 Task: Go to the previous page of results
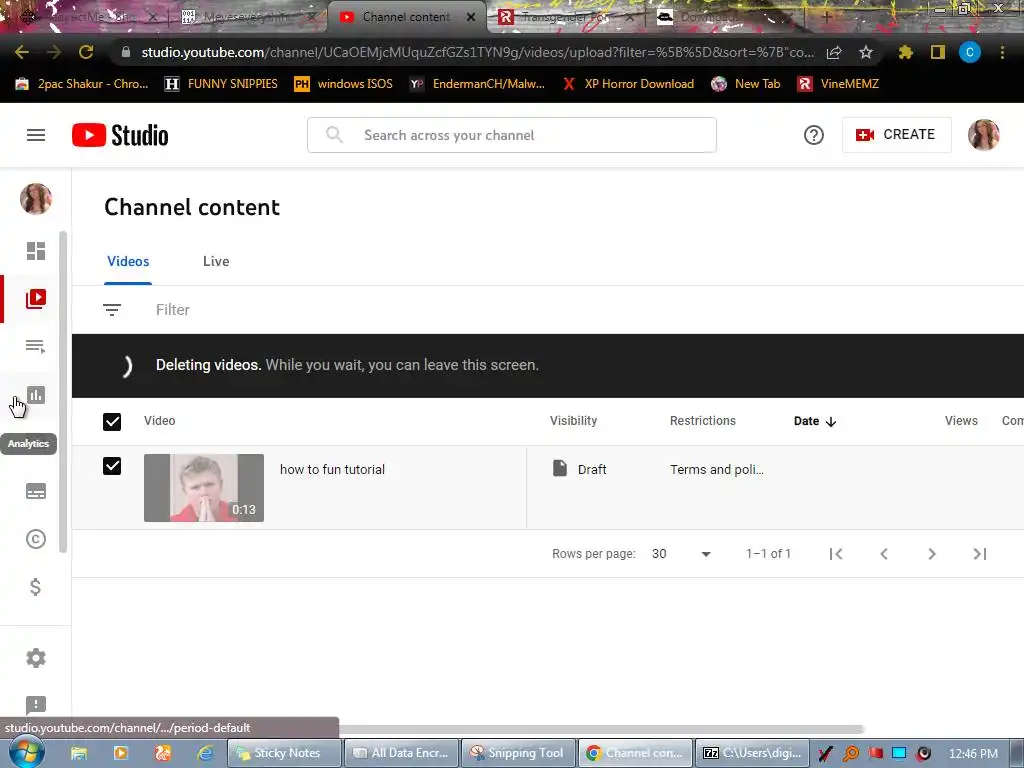(884, 554)
